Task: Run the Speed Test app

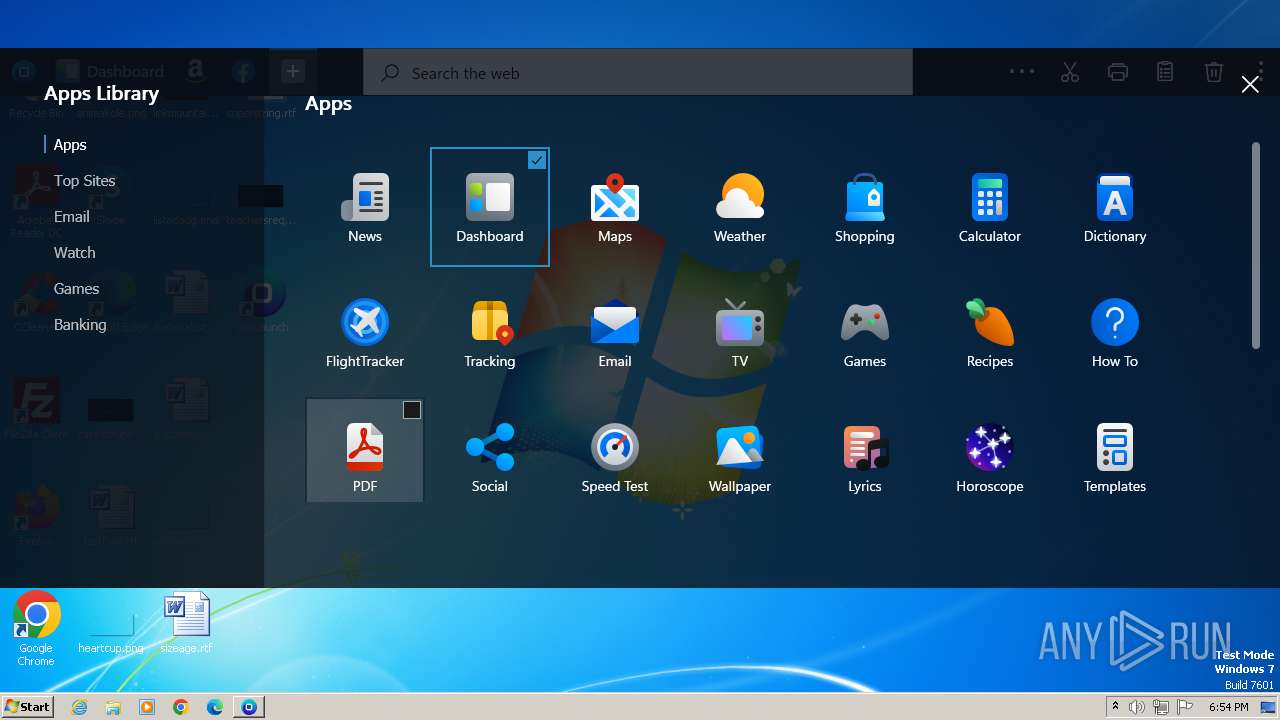Action: (615, 457)
